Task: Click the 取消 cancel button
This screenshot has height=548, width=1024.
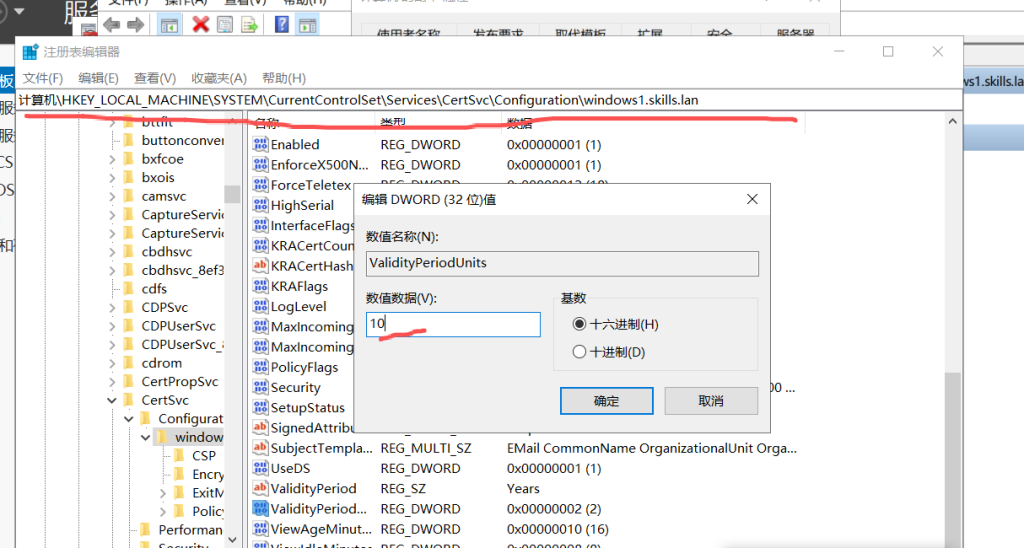Action: 710,401
